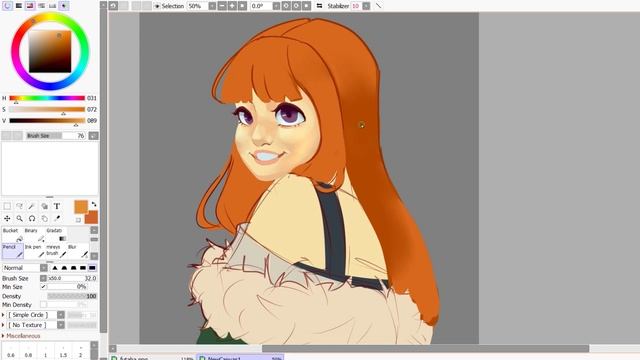This screenshot has height=360, width=640.
Task: Expand the Simple Circle settings triangle
Action: [x=3, y=315]
